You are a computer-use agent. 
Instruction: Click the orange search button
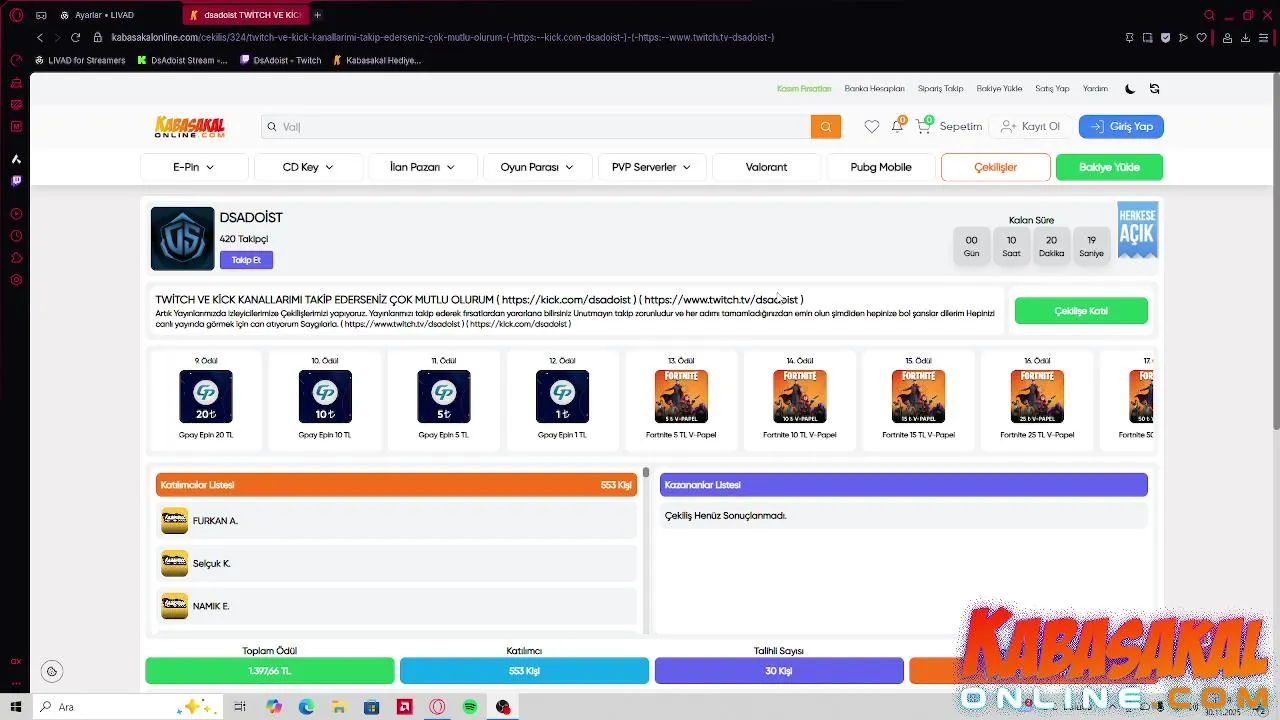(x=826, y=127)
